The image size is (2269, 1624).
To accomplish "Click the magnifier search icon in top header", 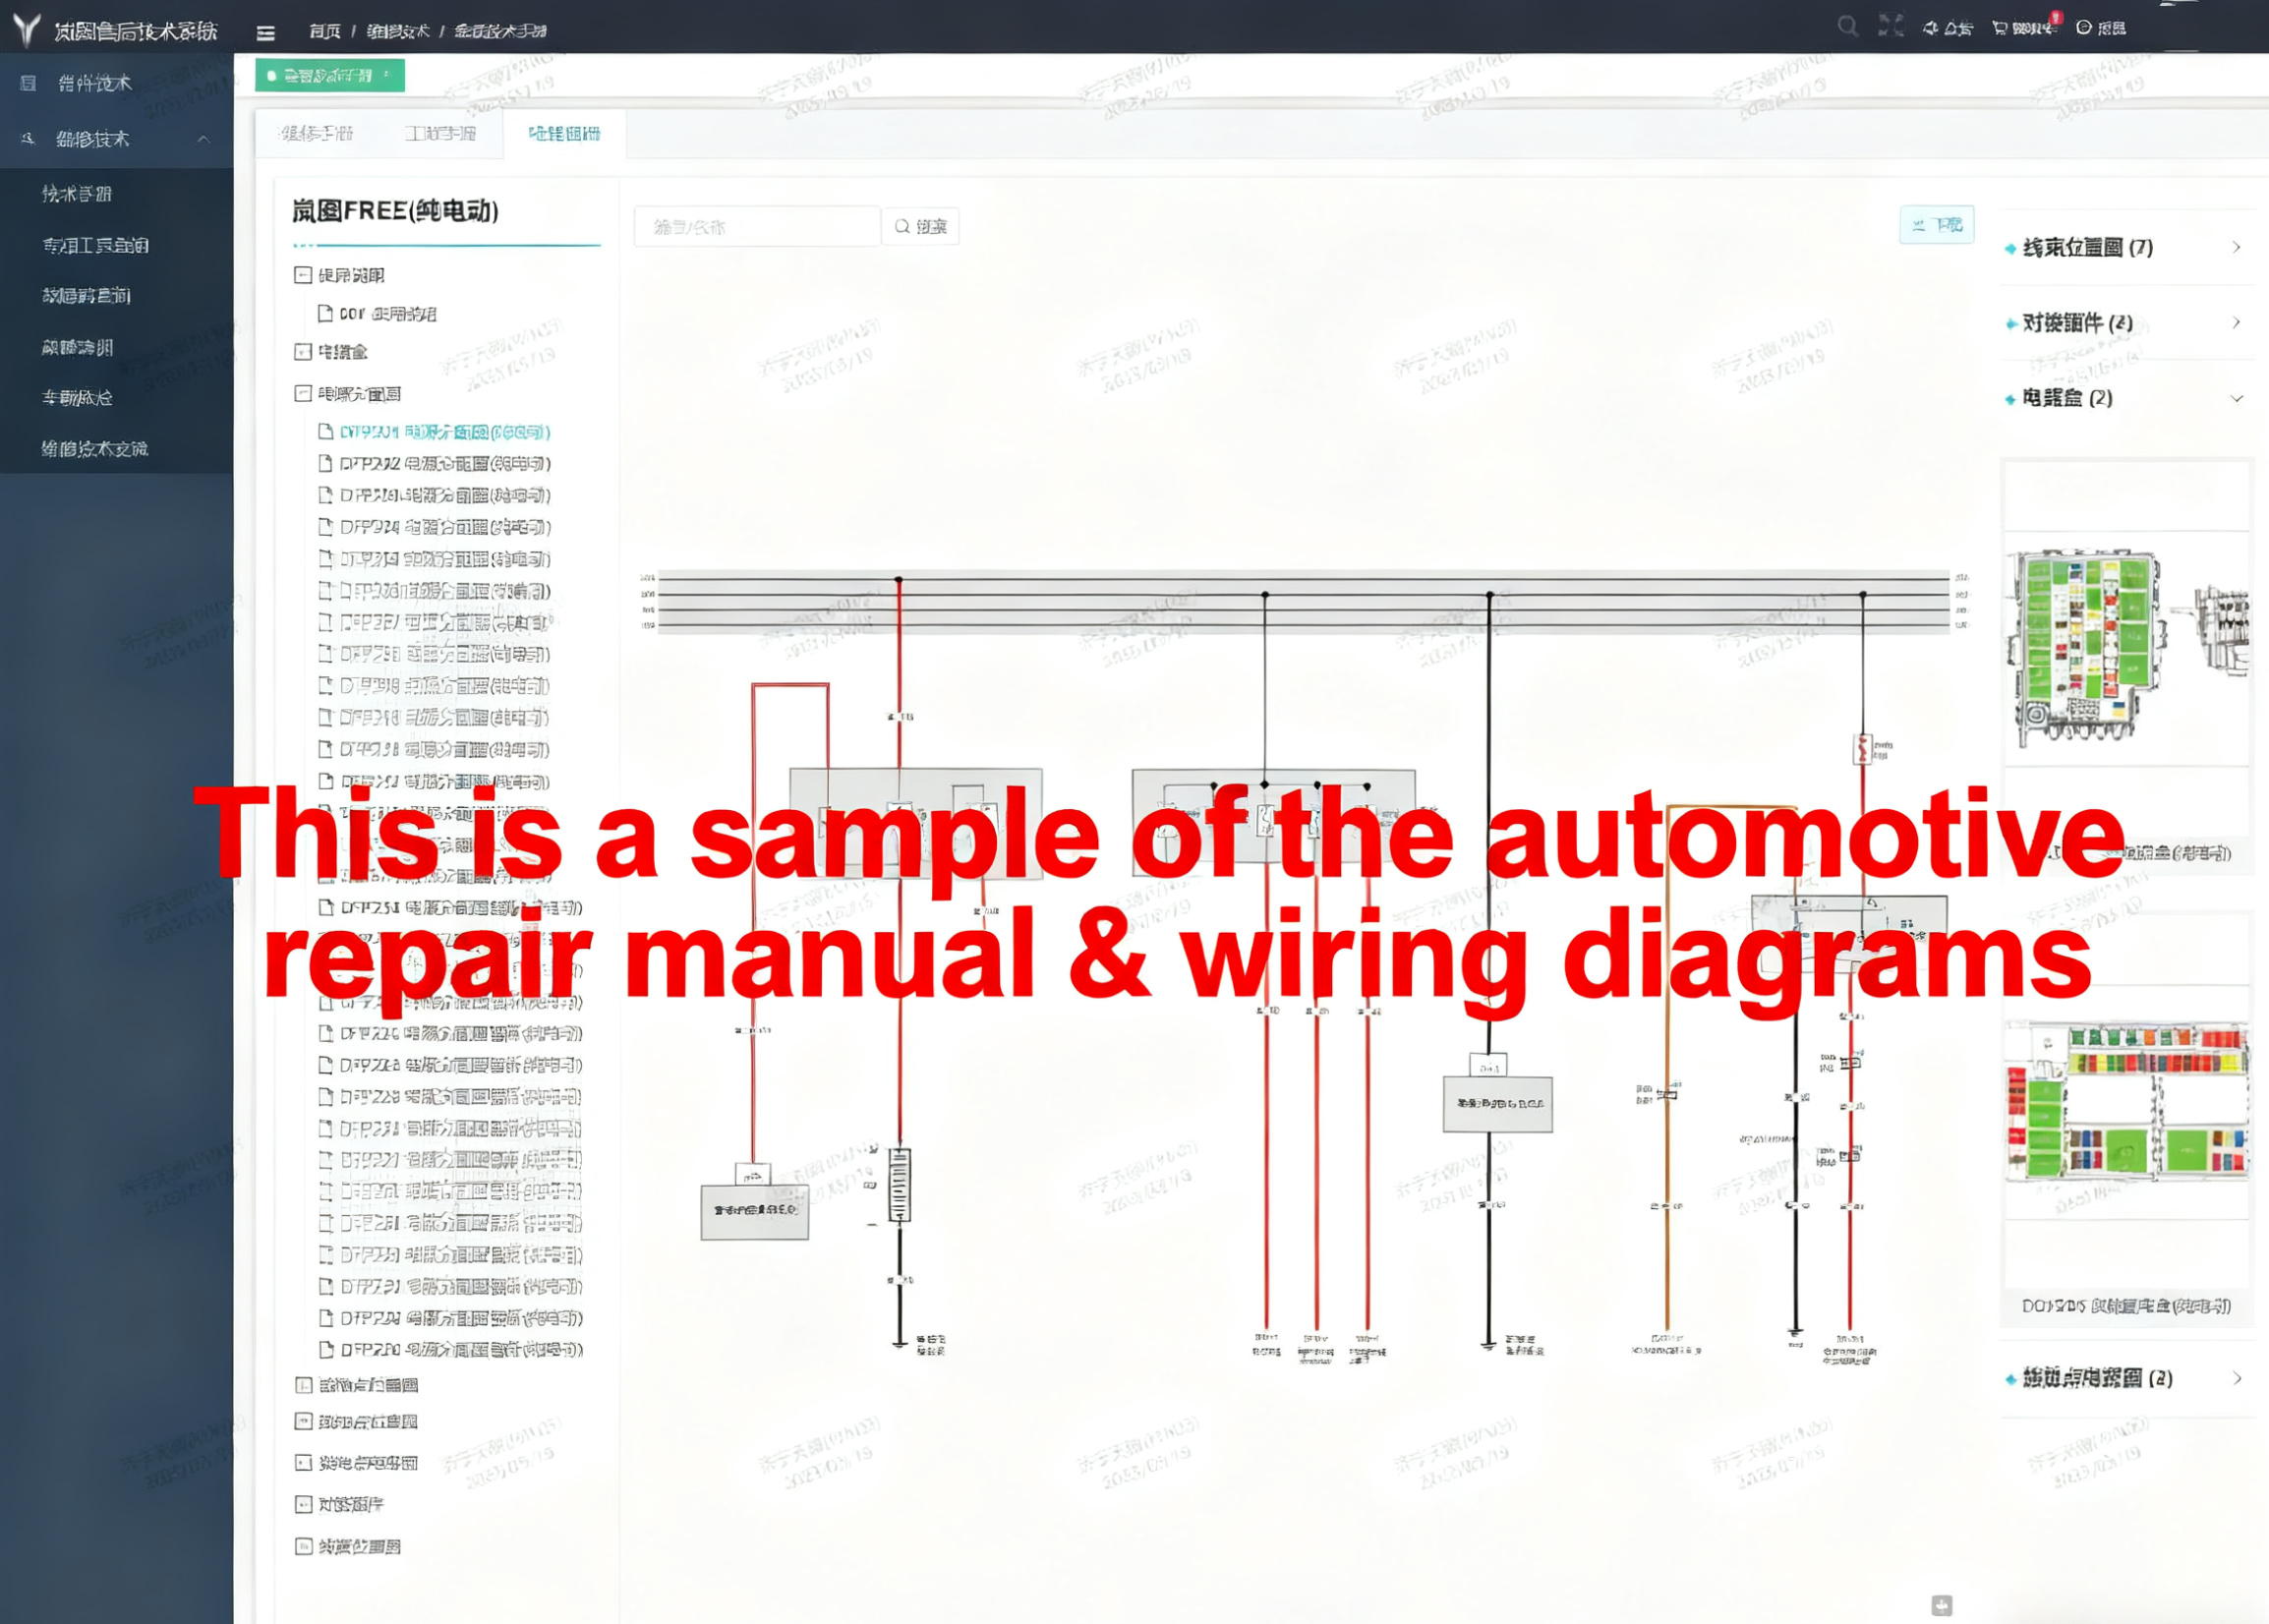I will (x=1847, y=26).
